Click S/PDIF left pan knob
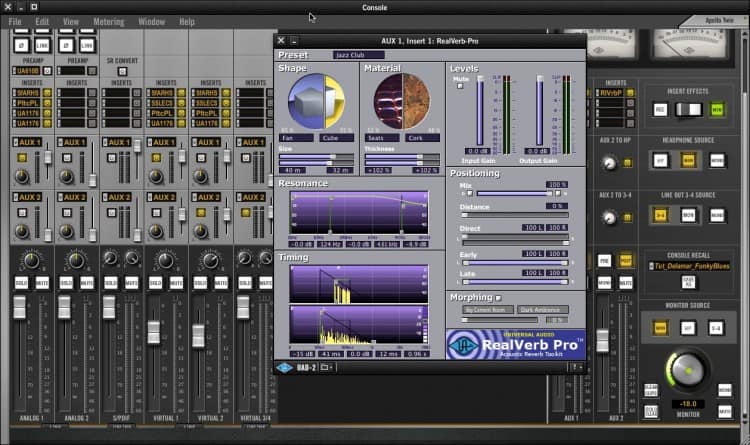 (x=110, y=258)
